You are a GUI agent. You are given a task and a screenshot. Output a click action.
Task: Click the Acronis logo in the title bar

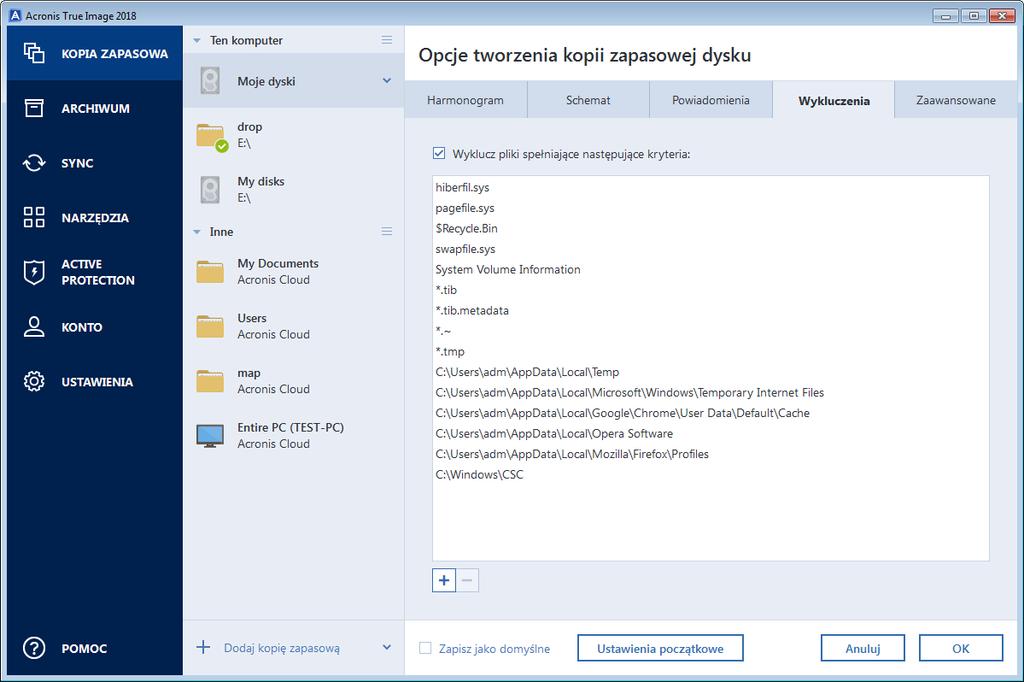(15, 16)
